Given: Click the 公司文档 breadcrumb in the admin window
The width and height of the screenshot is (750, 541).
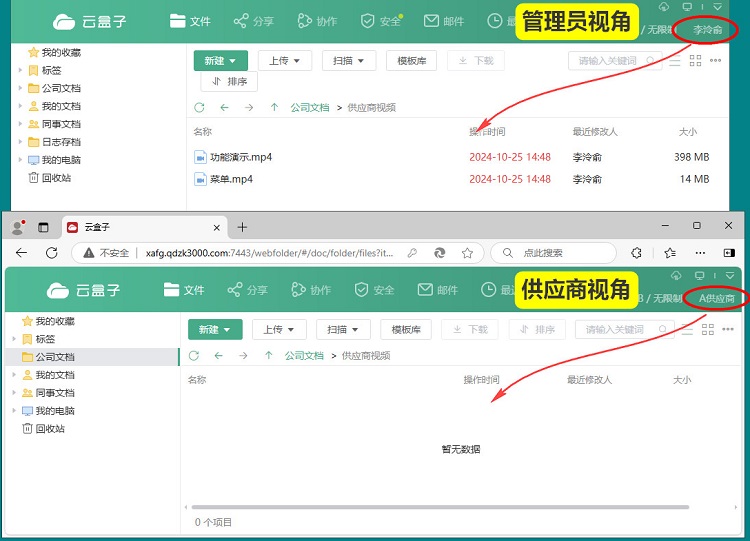Looking at the screenshot, I should 309,107.
